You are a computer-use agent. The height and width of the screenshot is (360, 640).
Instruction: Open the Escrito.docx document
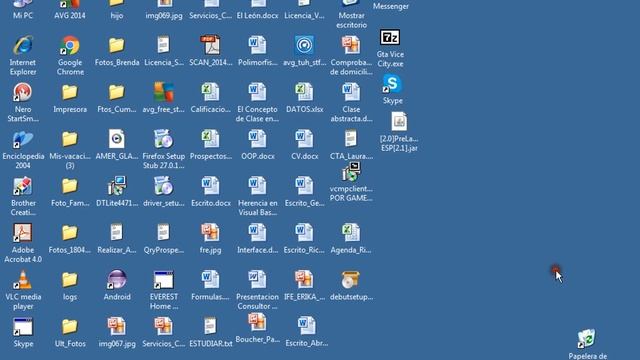click(211, 187)
